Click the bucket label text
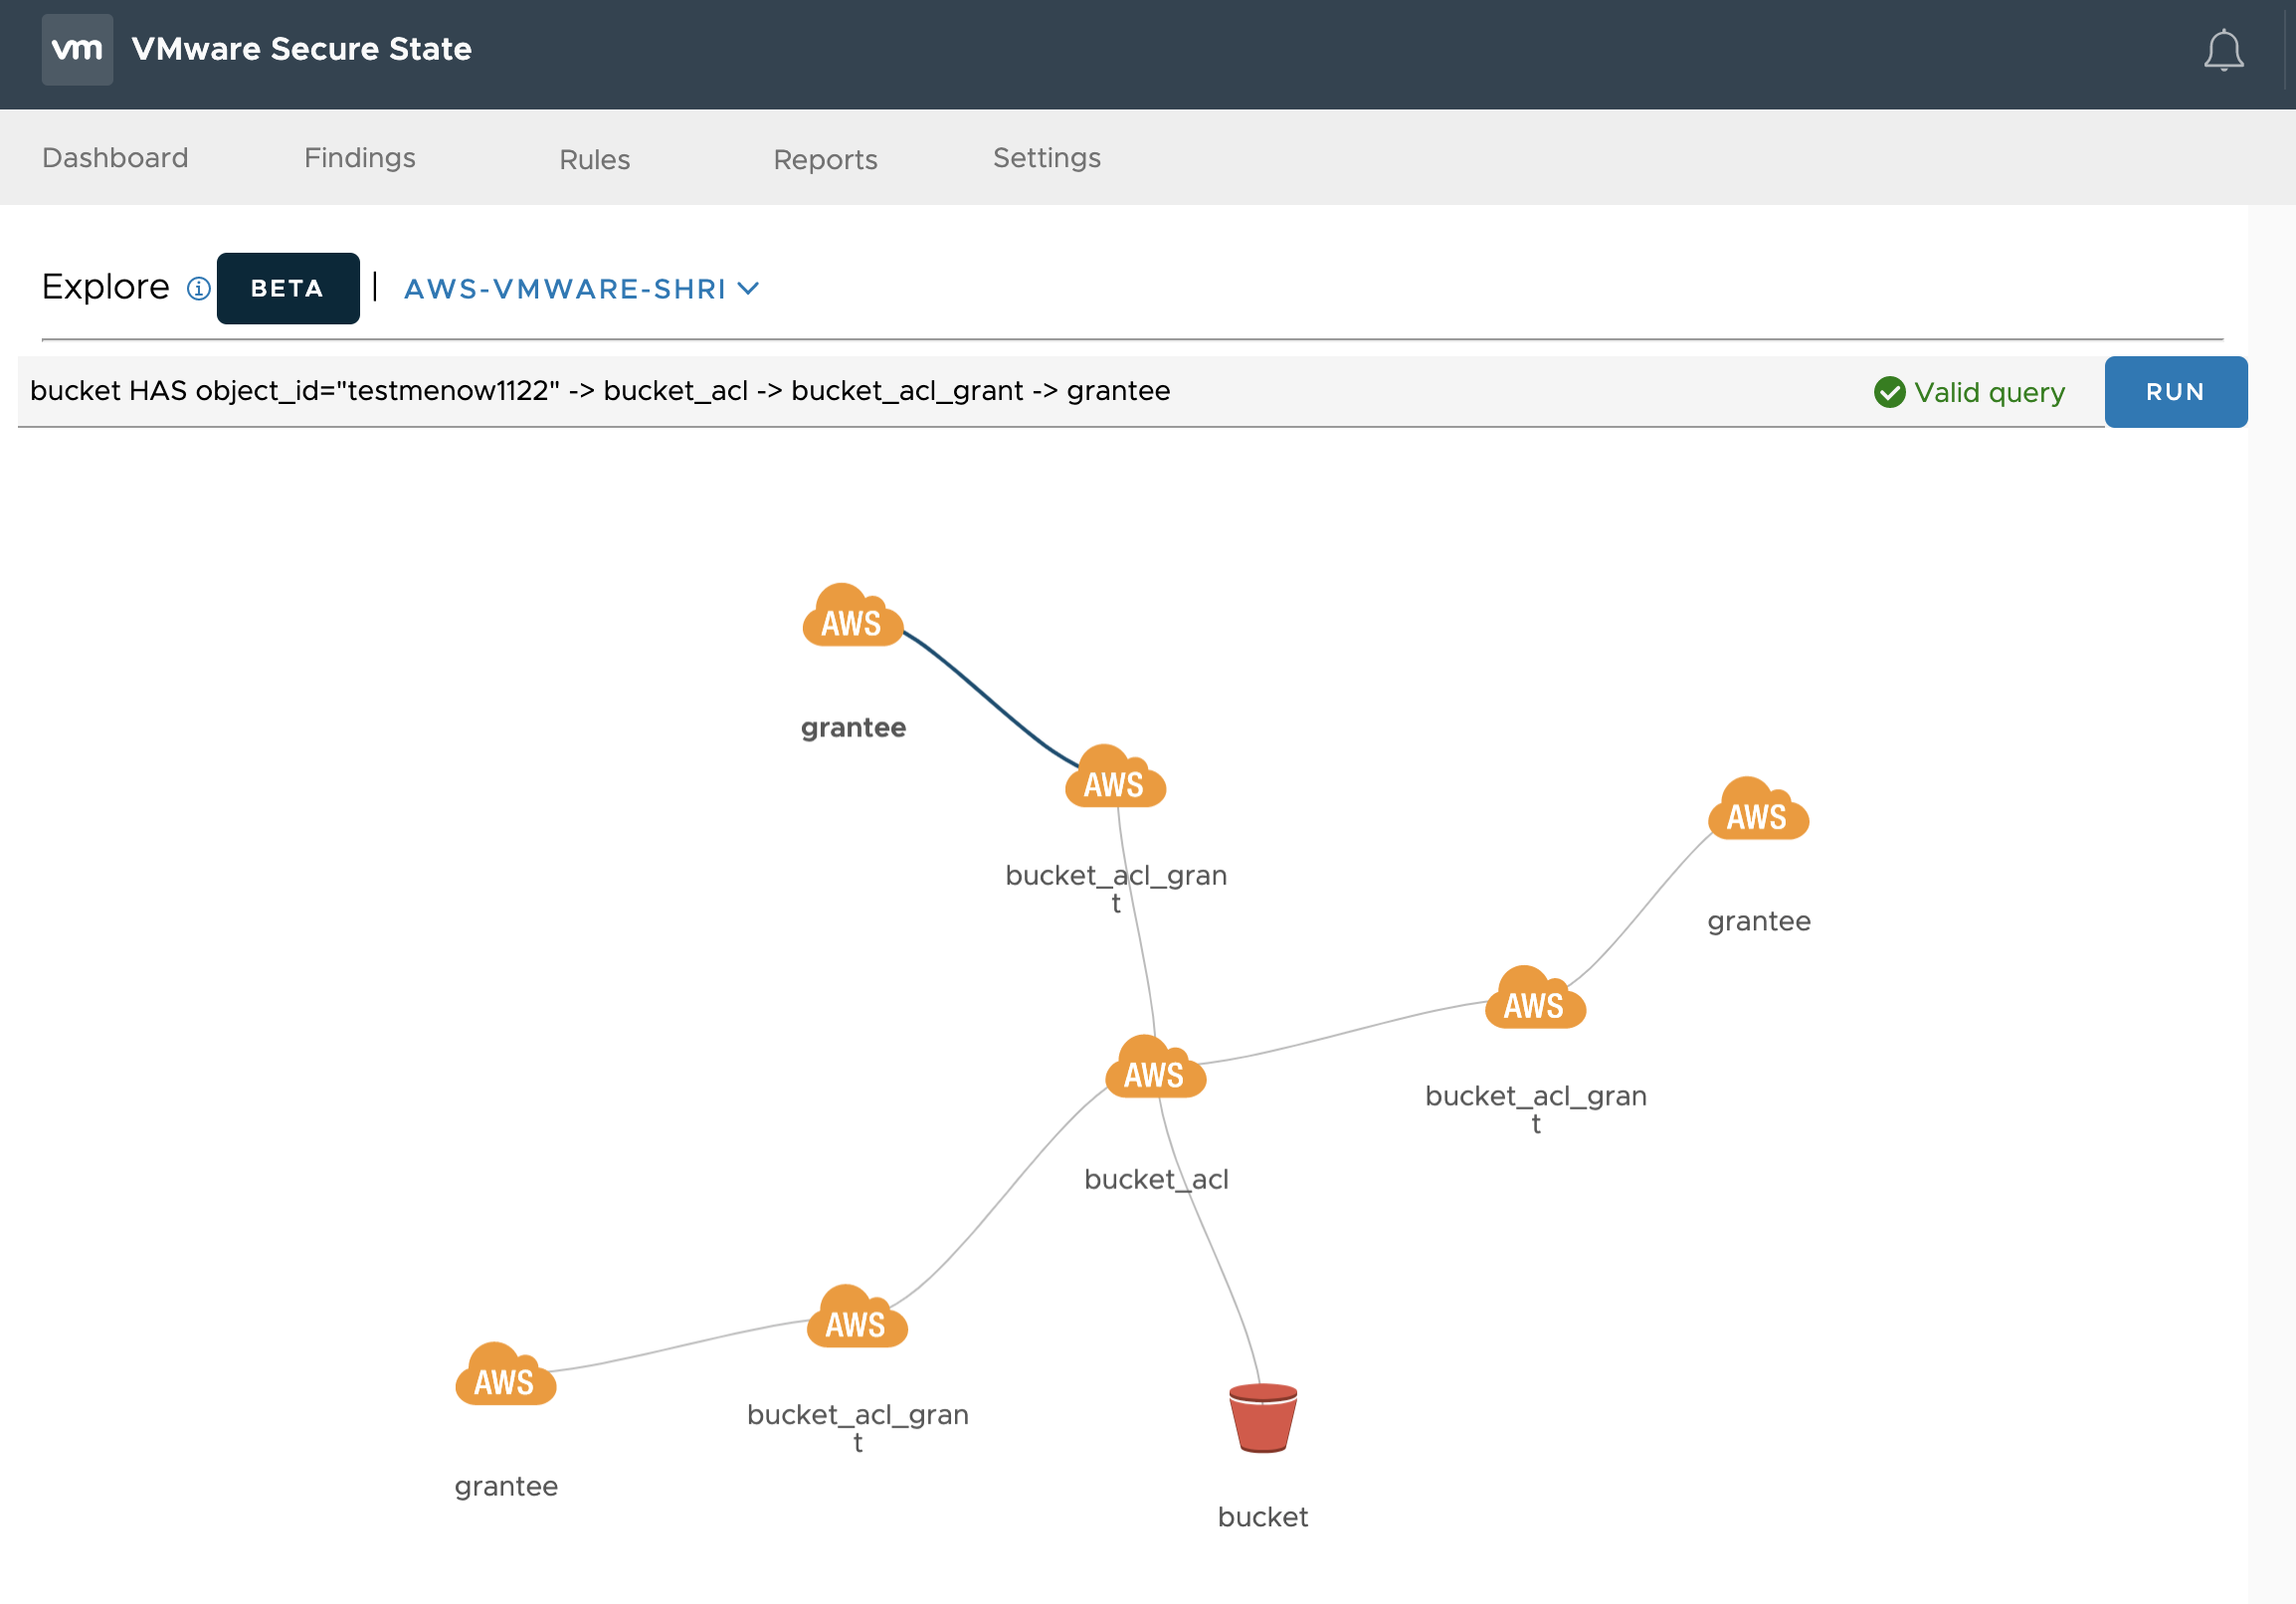 click(1263, 1517)
